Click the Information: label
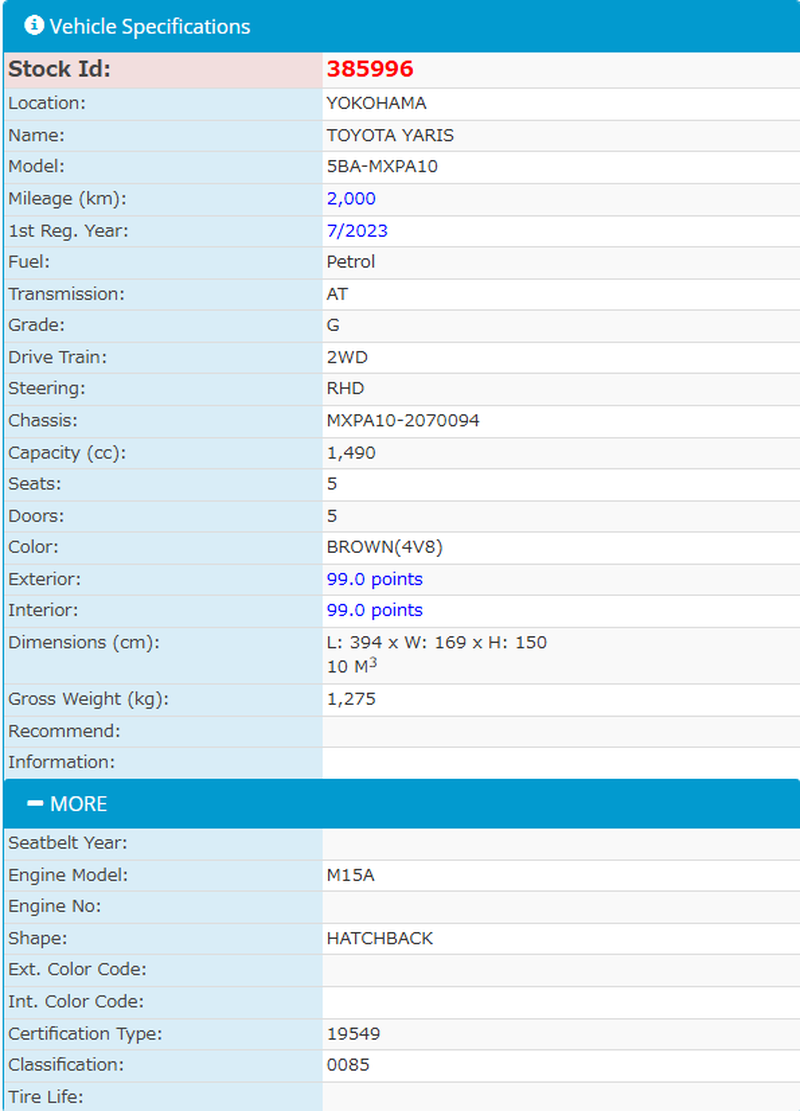Image resolution: width=800 pixels, height=1111 pixels. pyautogui.click(x=62, y=762)
